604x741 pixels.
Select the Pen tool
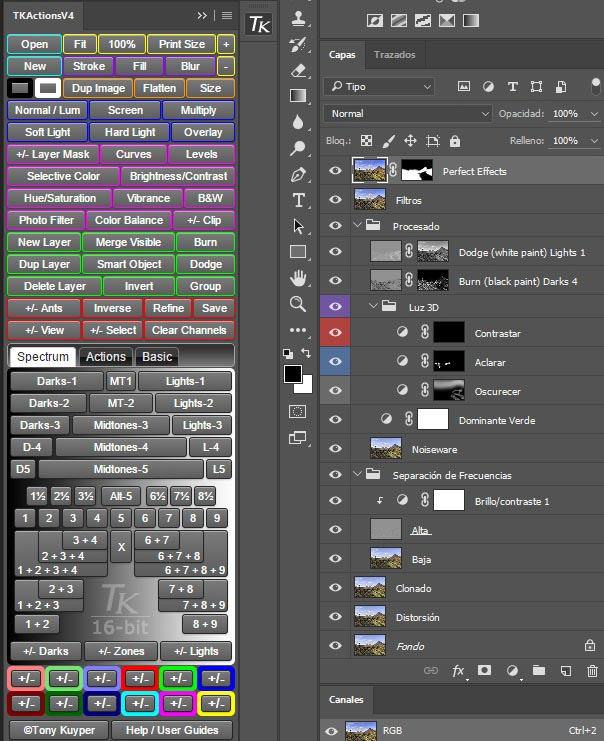point(298,174)
